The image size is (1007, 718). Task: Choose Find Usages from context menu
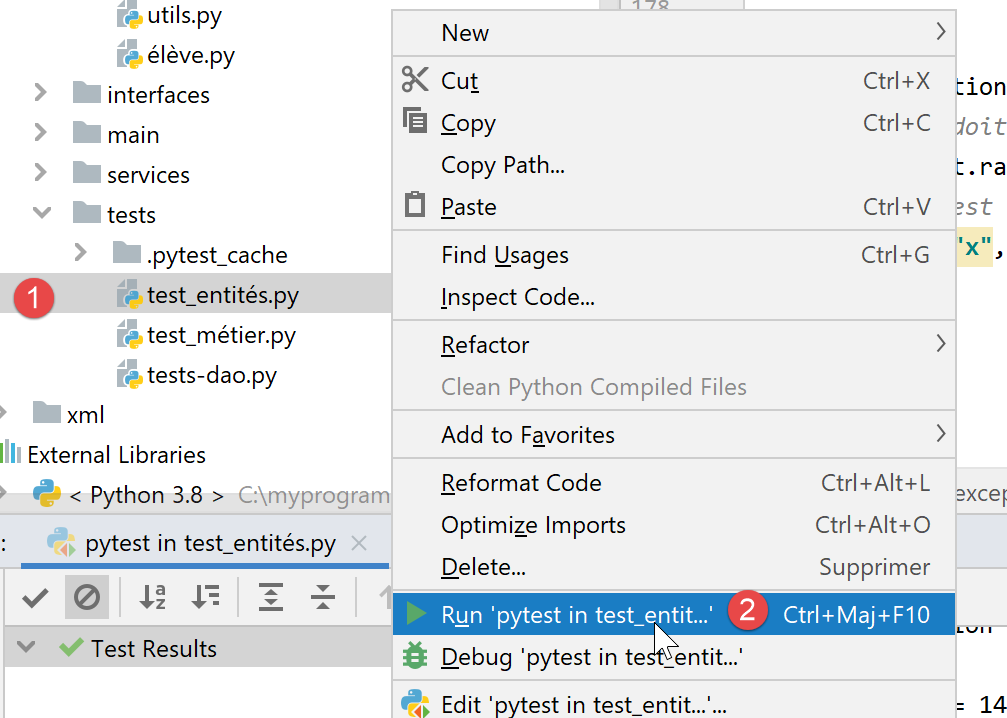[x=504, y=255]
